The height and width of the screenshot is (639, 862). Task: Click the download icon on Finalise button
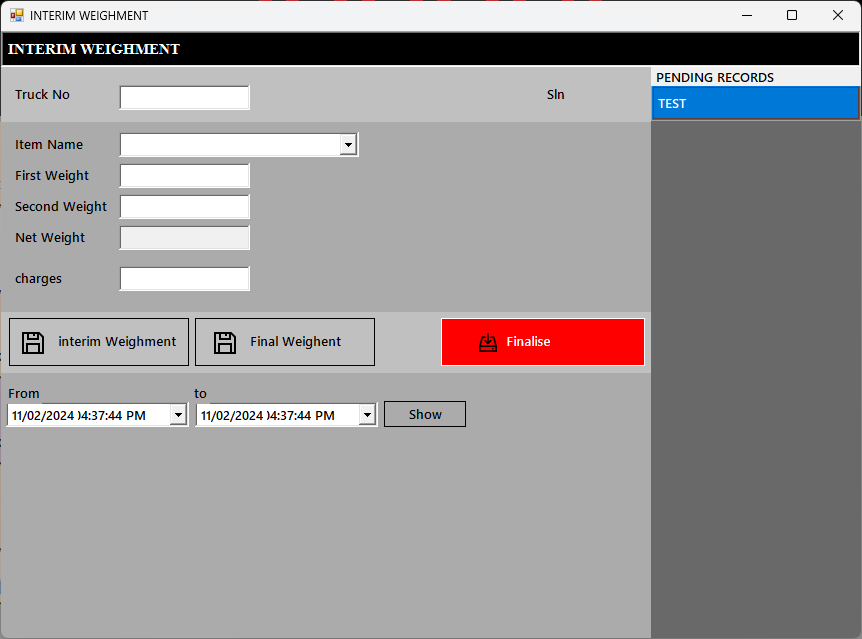click(488, 342)
